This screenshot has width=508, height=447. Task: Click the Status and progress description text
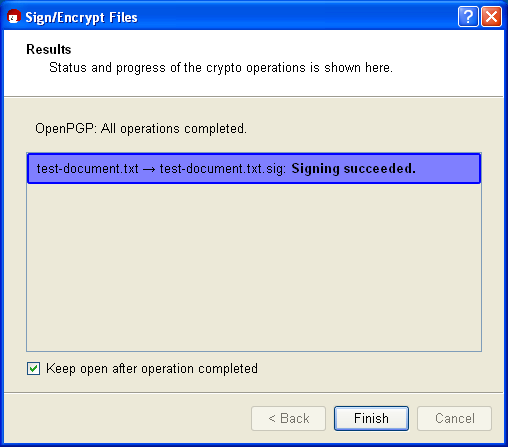221,68
